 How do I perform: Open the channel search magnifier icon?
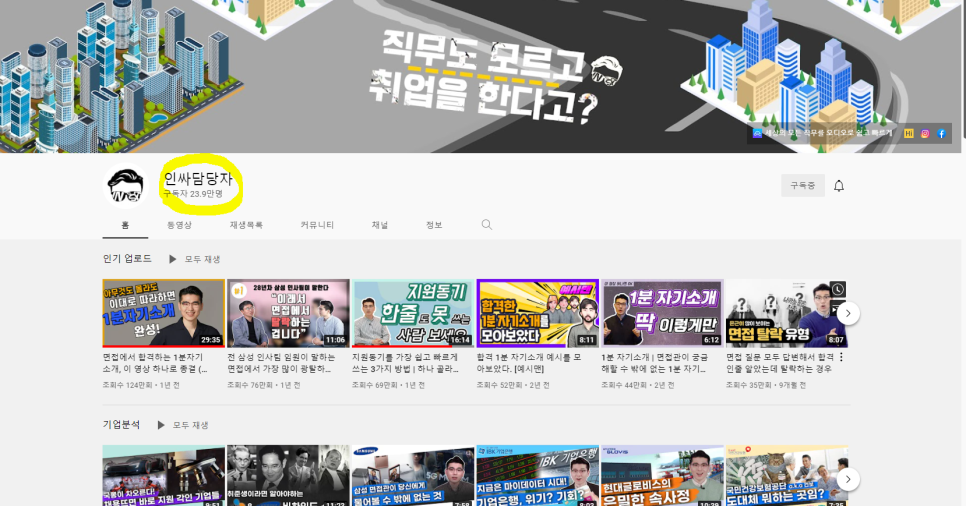(x=487, y=225)
